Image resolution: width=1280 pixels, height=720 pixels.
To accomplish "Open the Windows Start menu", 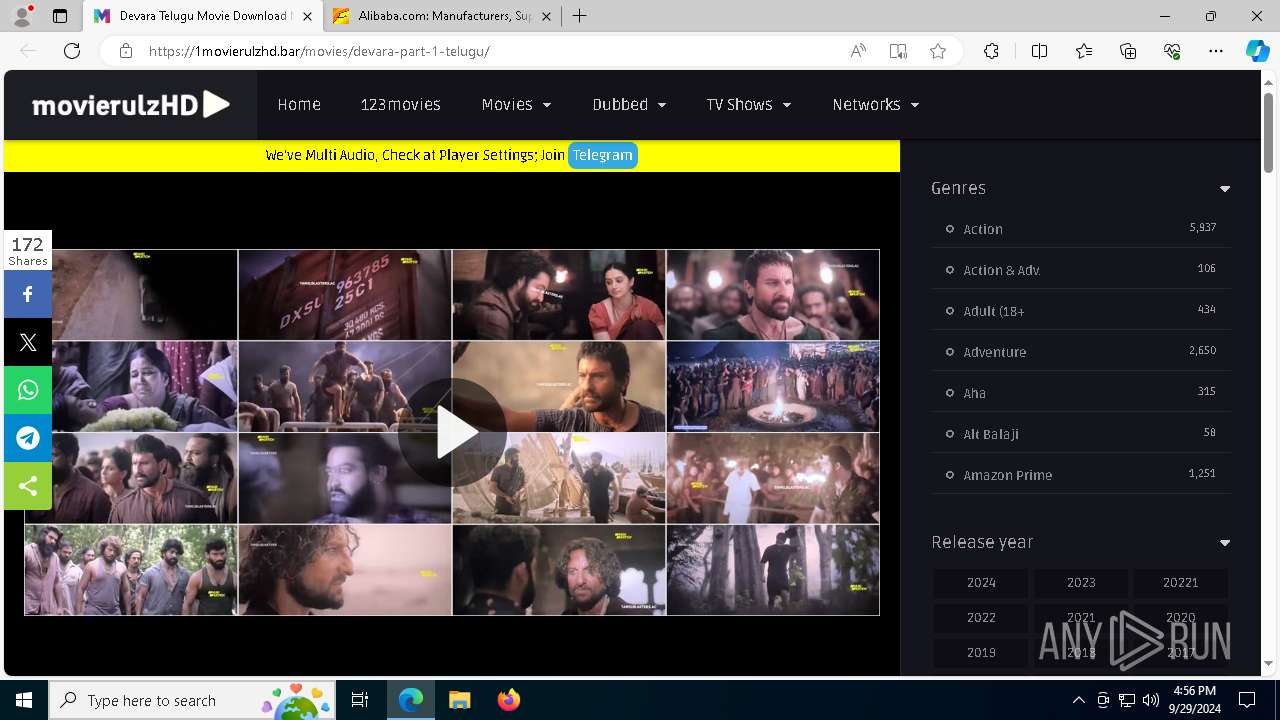I will pos(24,700).
